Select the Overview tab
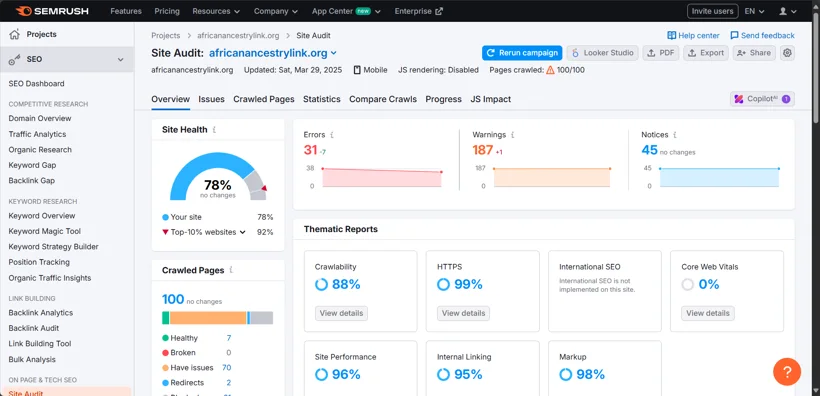 click(x=170, y=99)
